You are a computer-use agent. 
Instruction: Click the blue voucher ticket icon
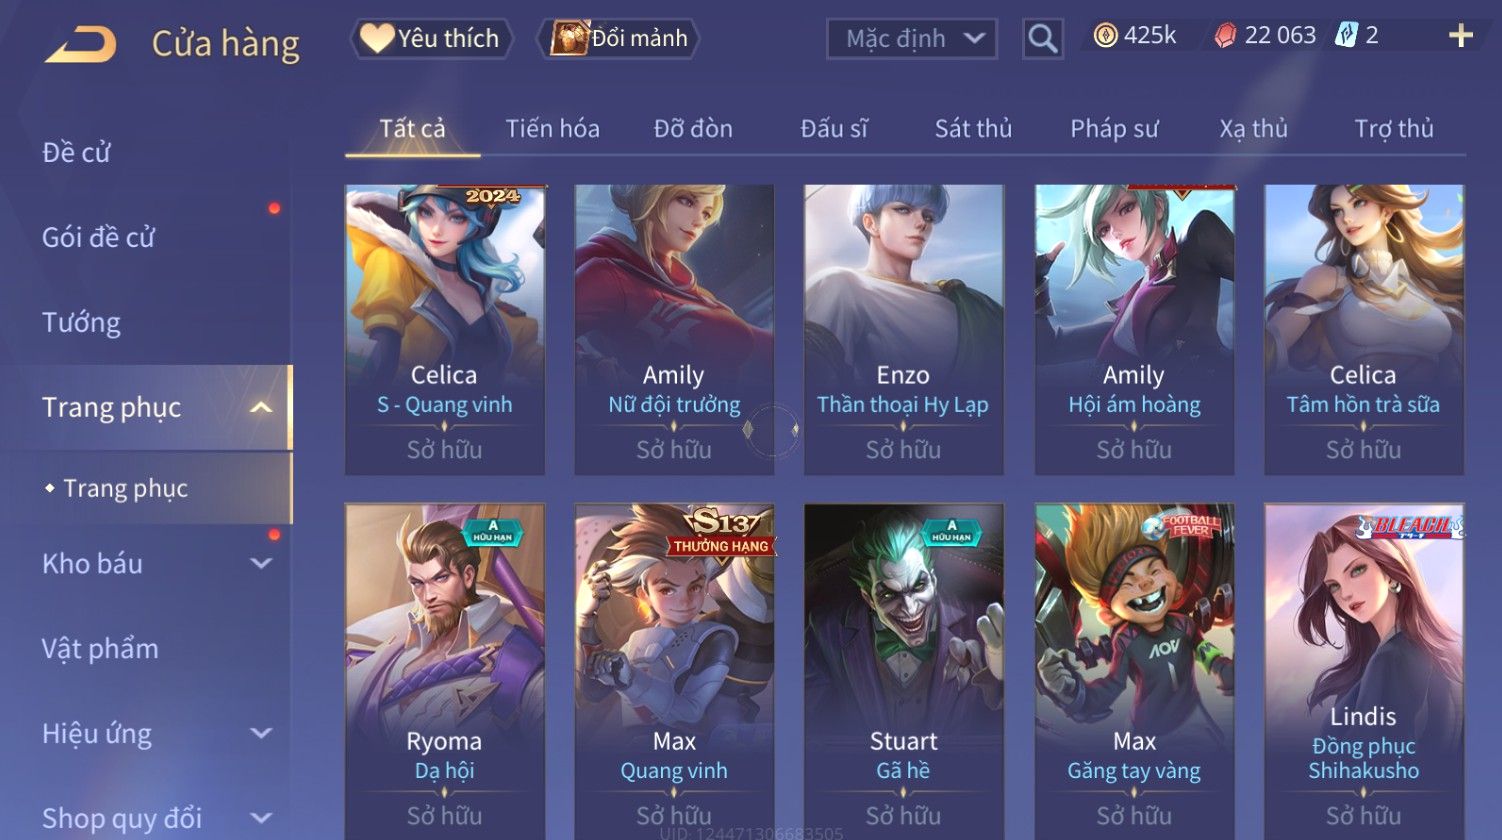(1346, 36)
